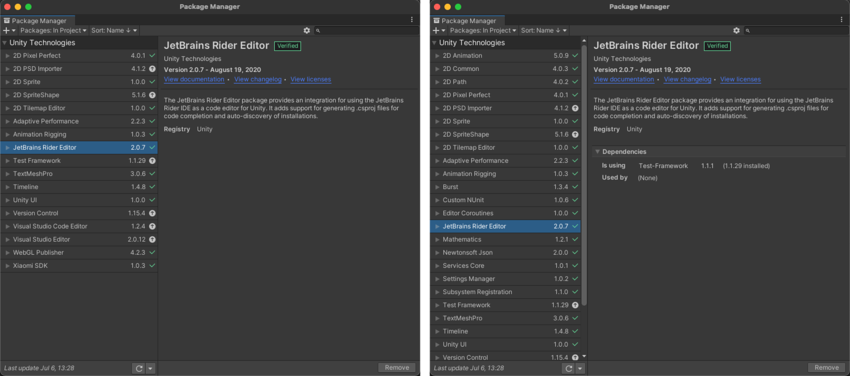850x376 pixels.
Task: Select the 2D Common package
Action: click(505, 69)
